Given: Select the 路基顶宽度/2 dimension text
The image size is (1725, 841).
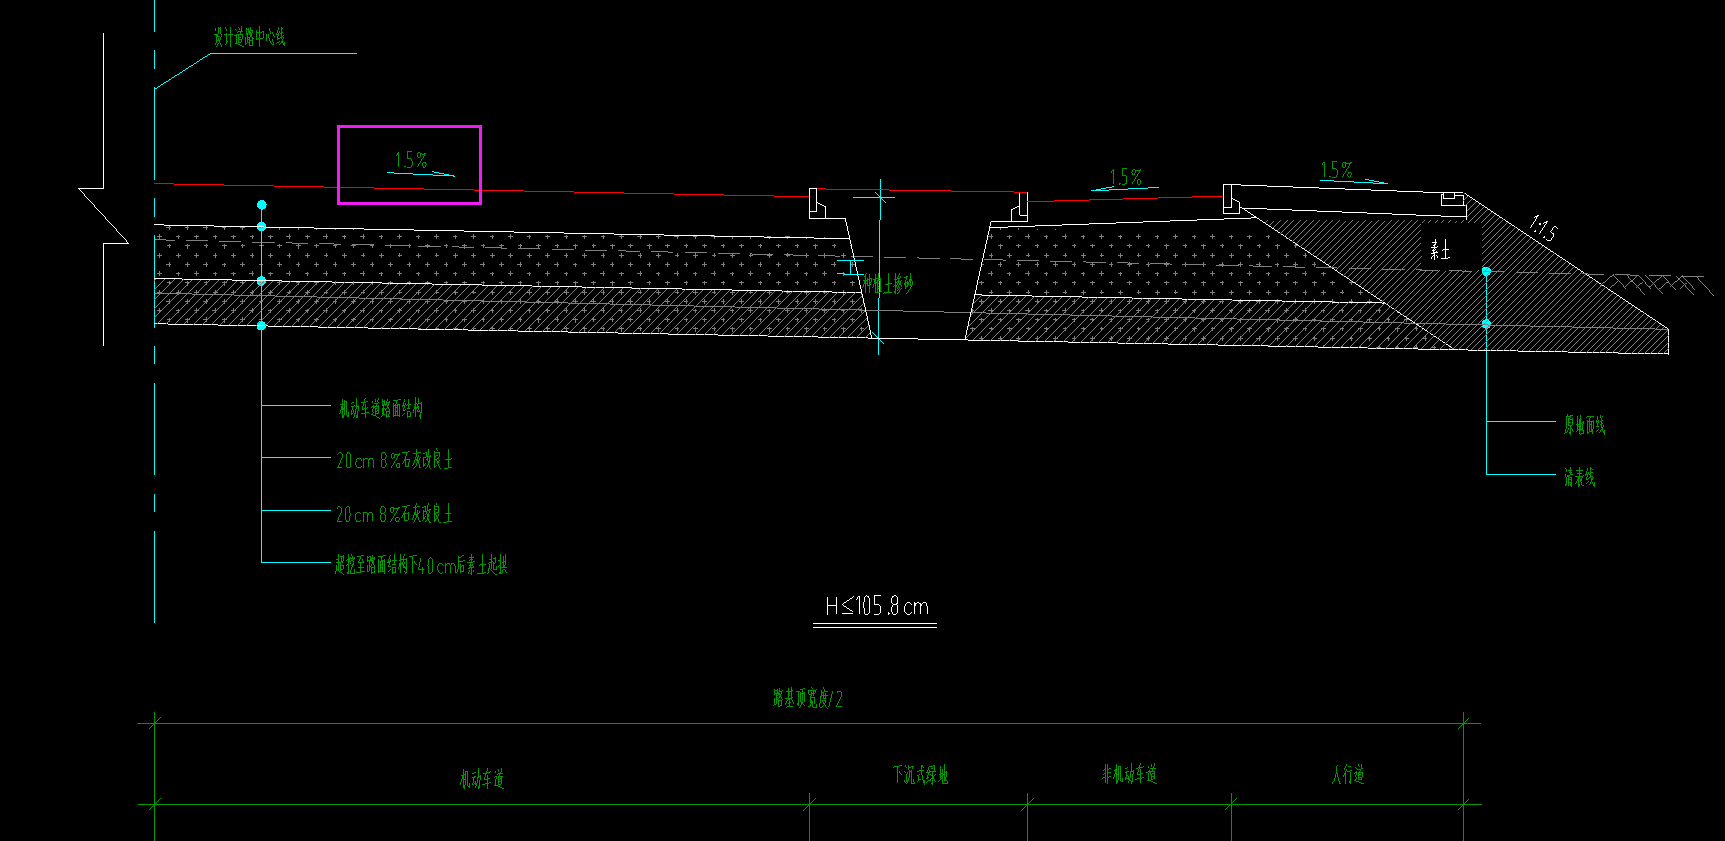Looking at the screenshot, I should pyautogui.click(x=808, y=698).
